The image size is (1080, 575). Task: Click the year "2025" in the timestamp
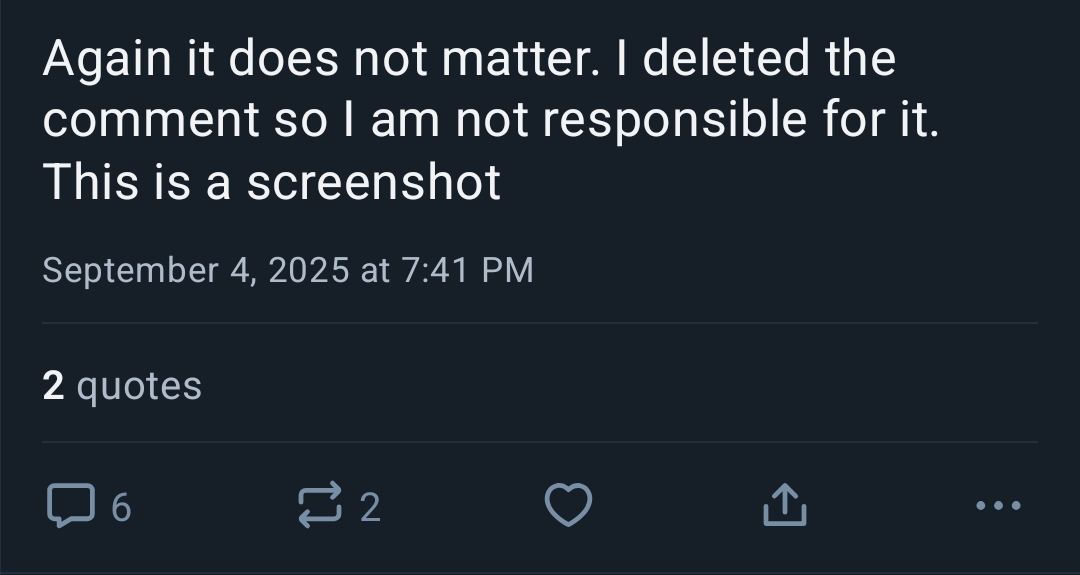[309, 270]
